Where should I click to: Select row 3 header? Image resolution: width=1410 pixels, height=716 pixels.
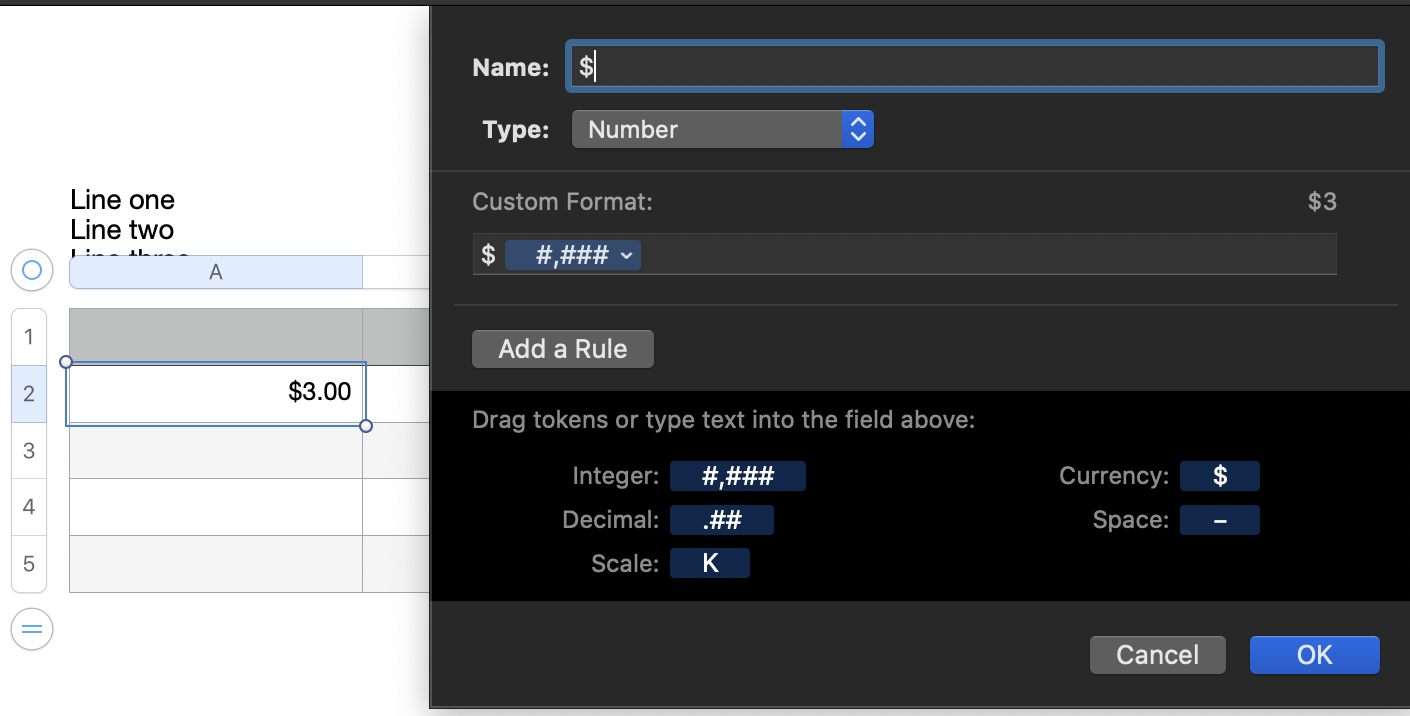pyautogui.click(x=29, y=451)
